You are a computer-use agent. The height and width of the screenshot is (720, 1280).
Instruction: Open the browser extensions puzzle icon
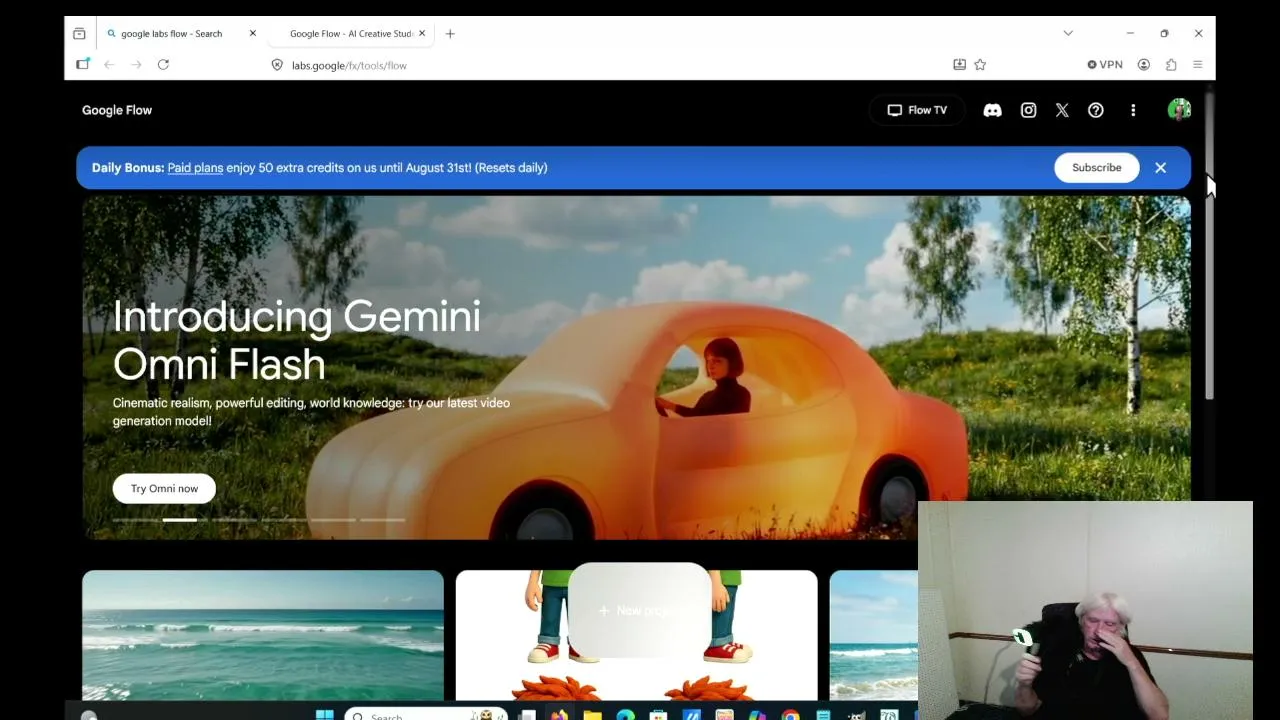tap(1171, 65)
